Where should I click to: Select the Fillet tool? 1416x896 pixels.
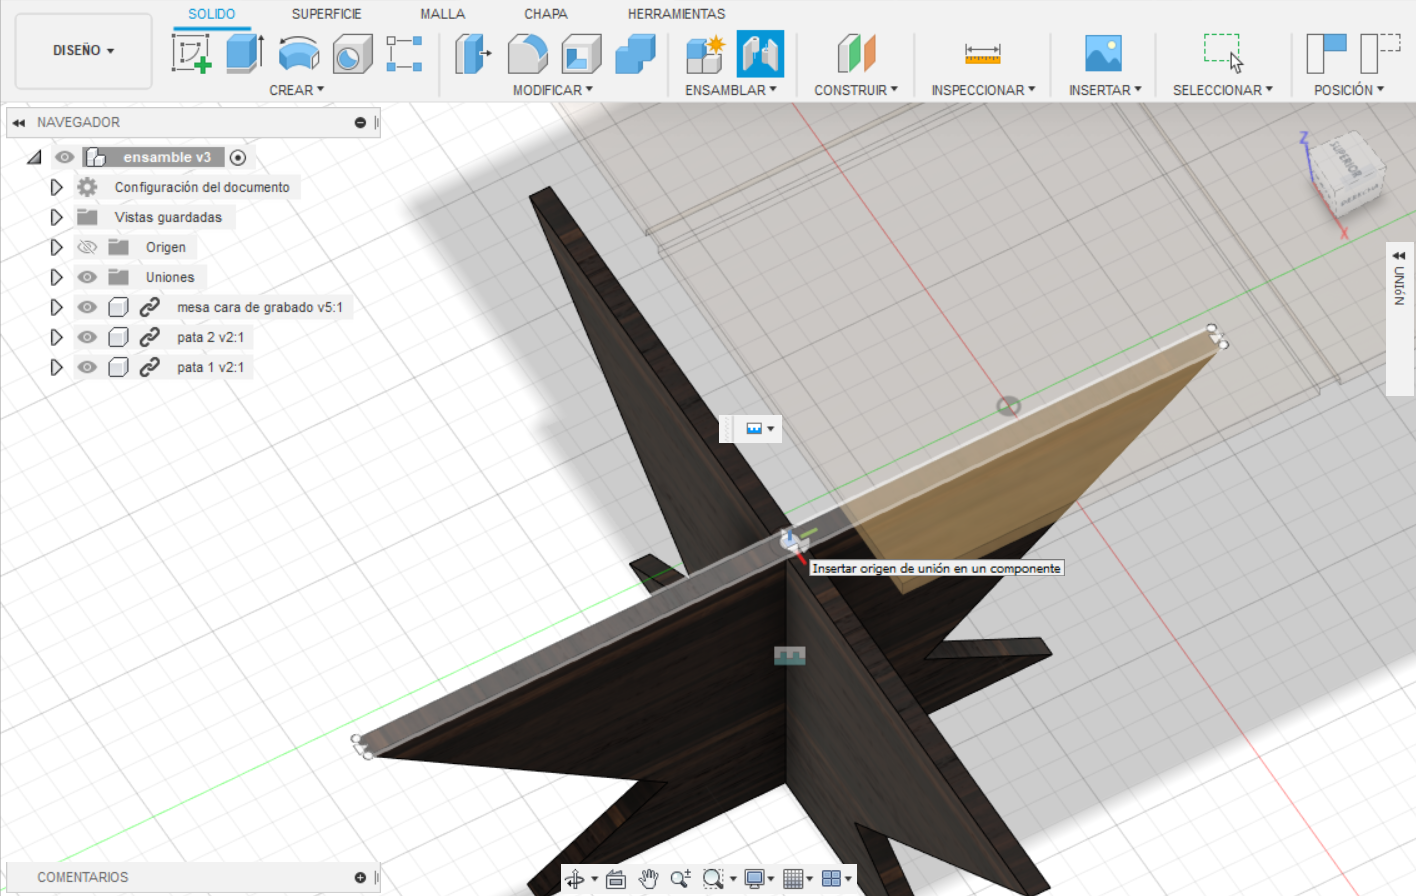[527, 54]
